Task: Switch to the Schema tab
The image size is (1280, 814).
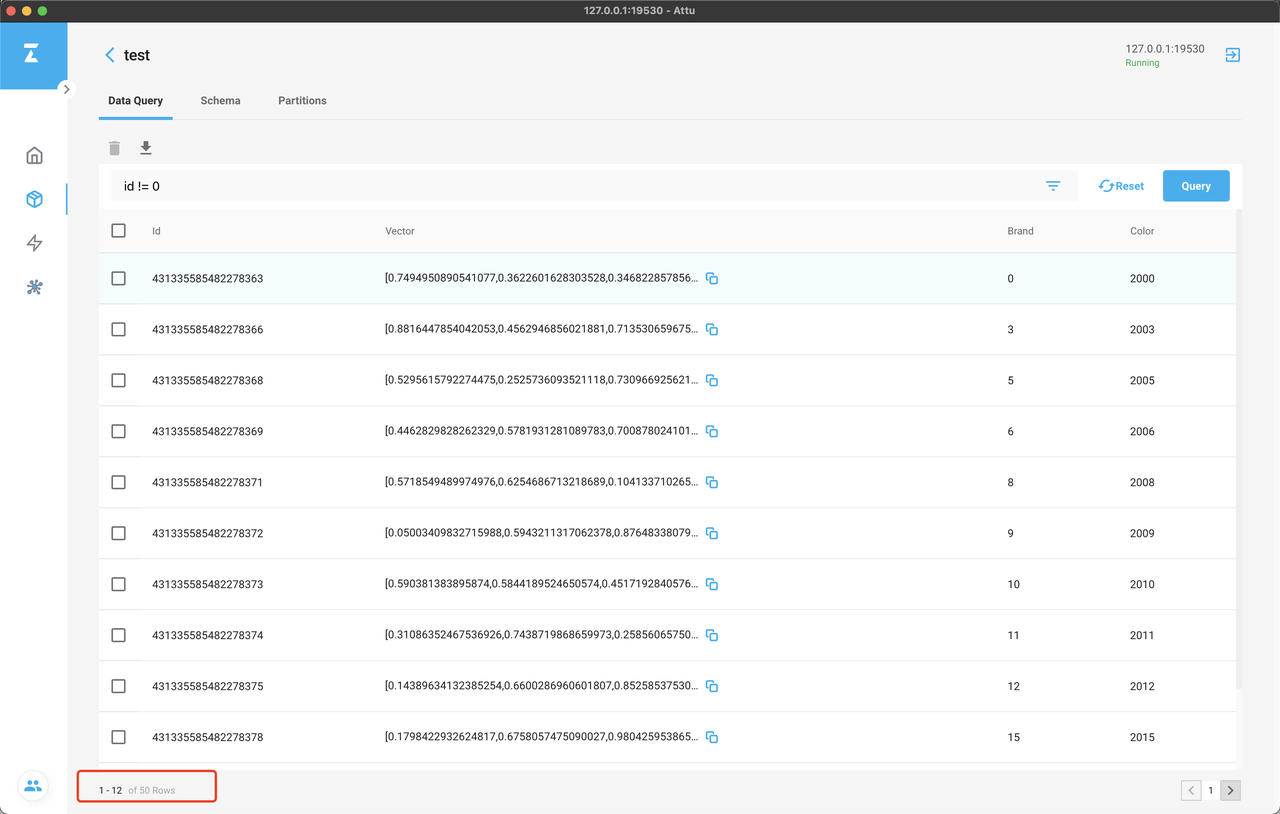Action: click(220, 101)
